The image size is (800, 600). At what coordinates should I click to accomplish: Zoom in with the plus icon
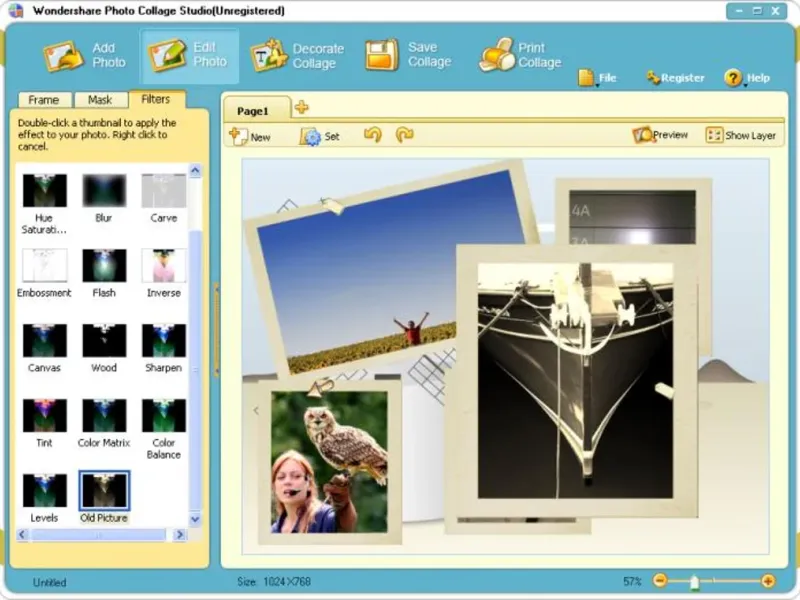[x=768, y=581]
